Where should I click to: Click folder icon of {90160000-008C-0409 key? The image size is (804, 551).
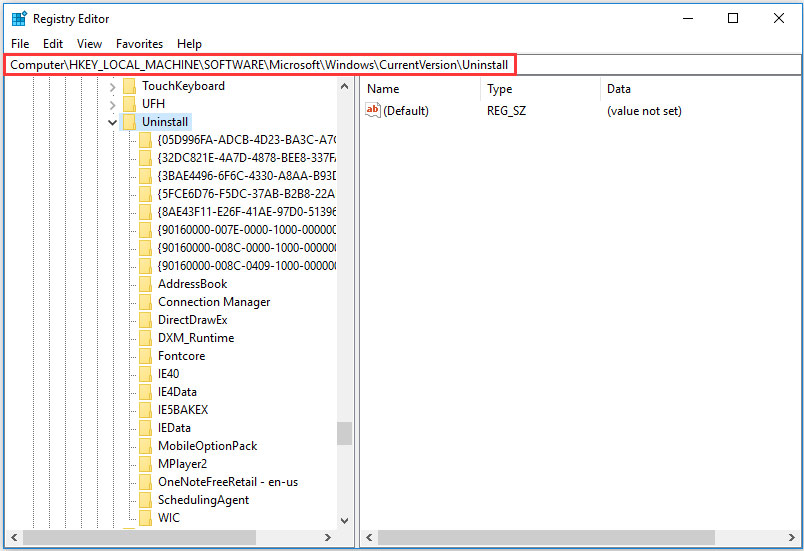coord(146,266)
